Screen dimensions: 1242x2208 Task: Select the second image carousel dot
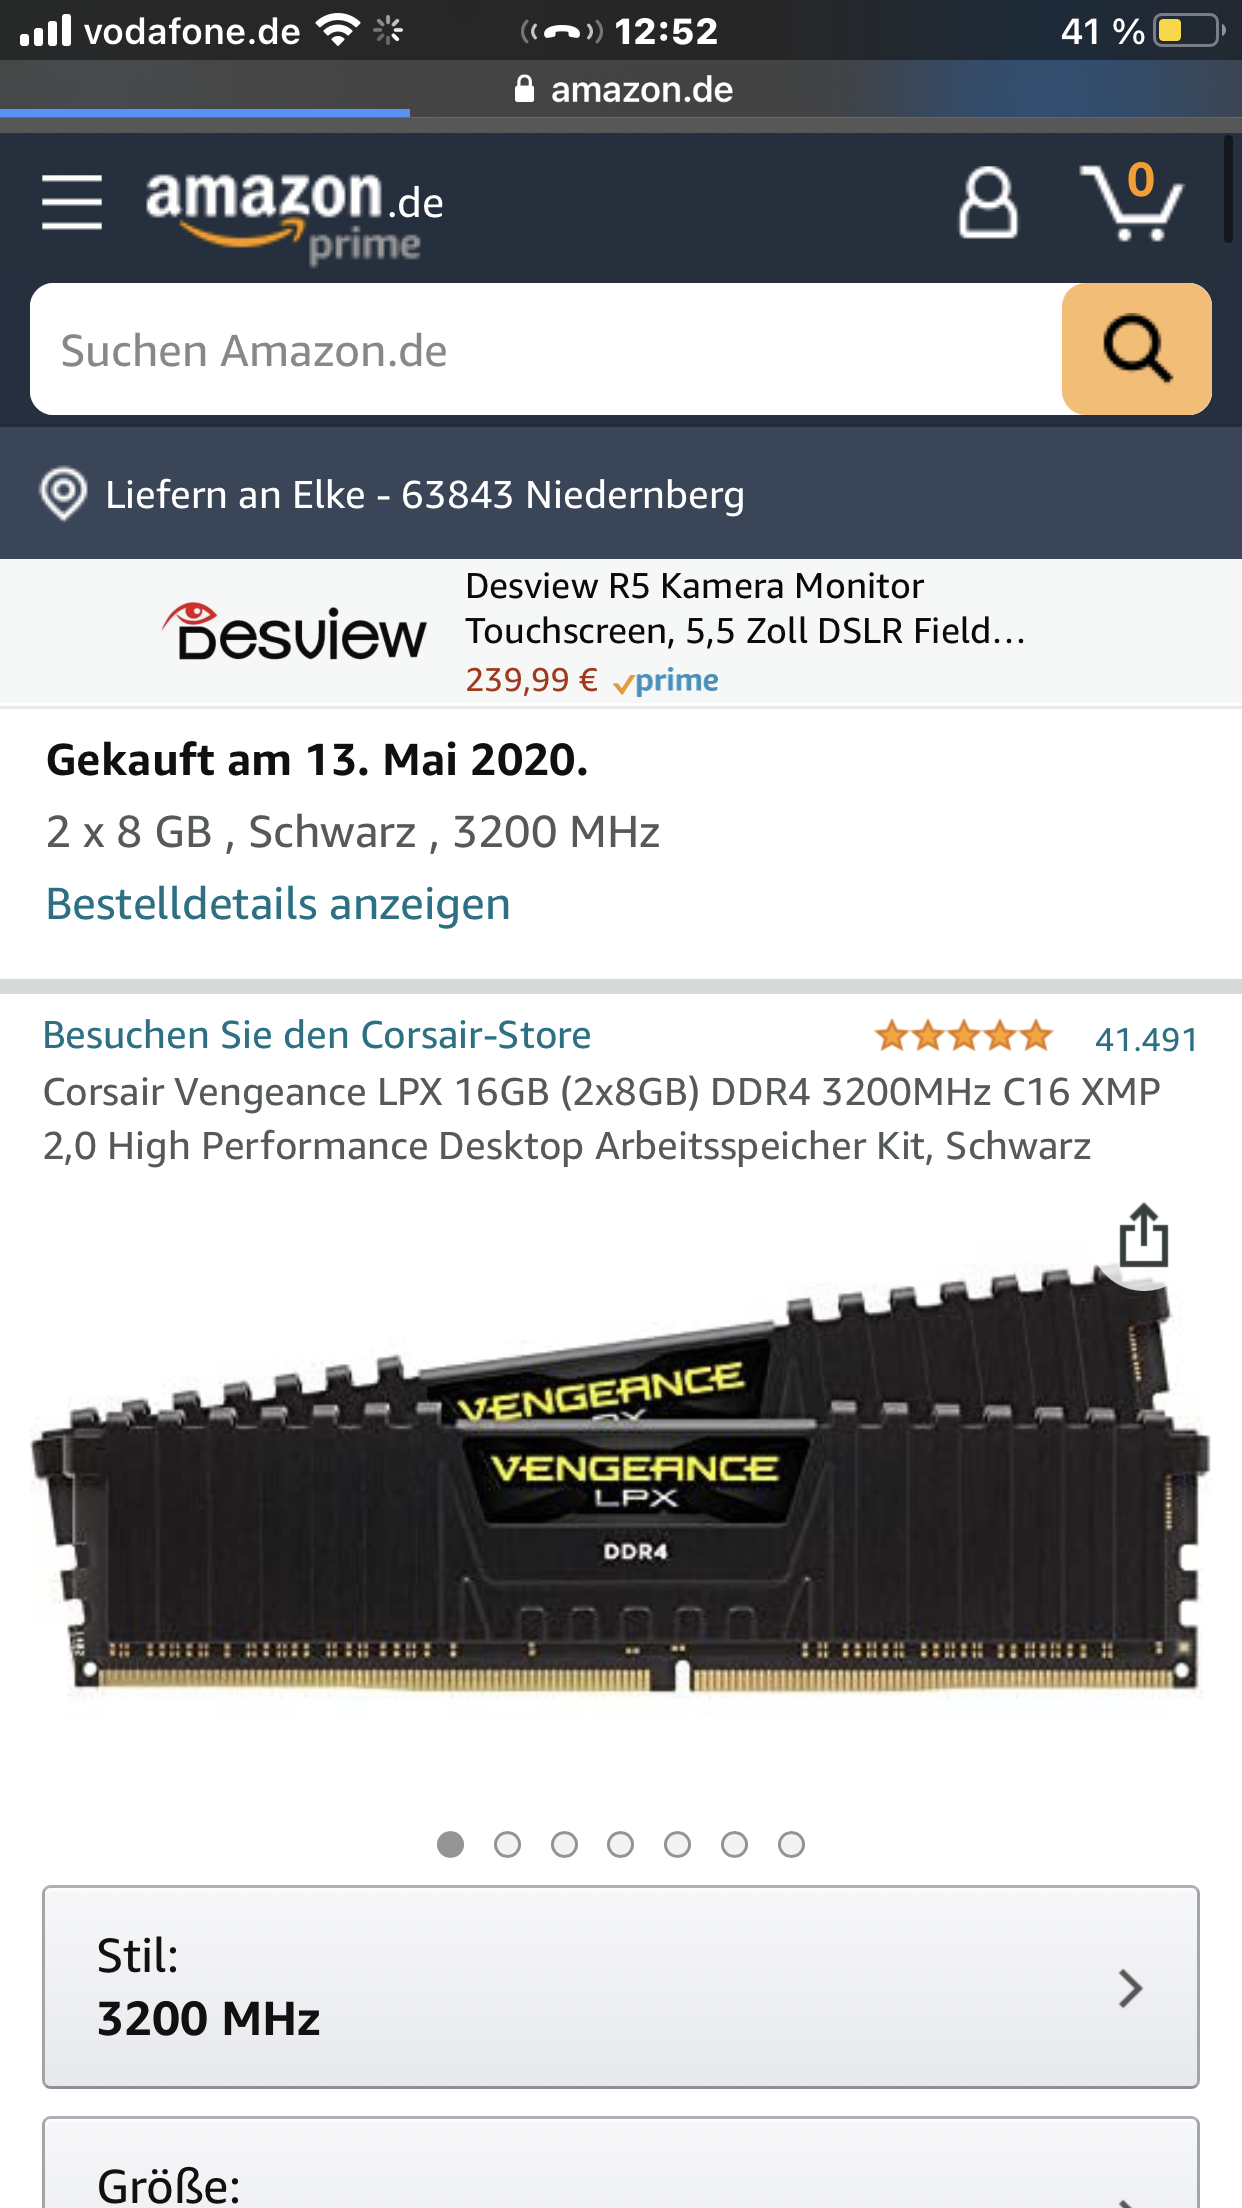point(507,1844)
